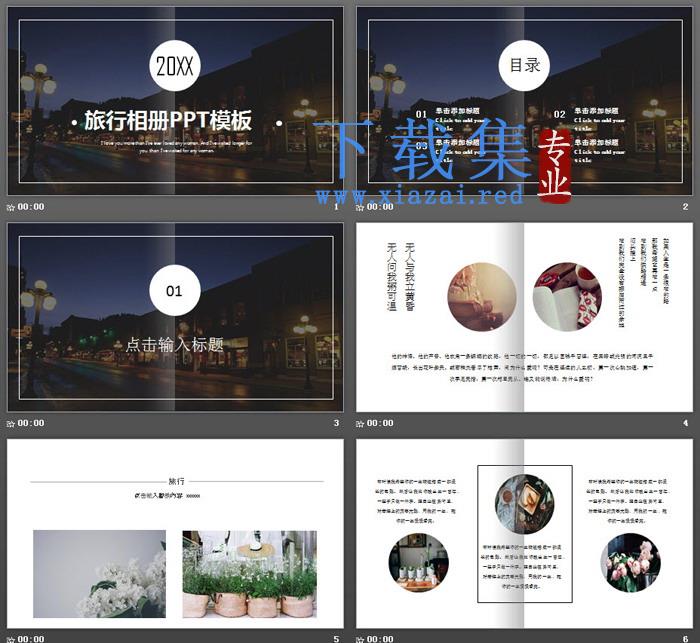The image size is (700, 643).
Task: Click the 目录 circle on slide 2
Action: click(x=524, y=65)
